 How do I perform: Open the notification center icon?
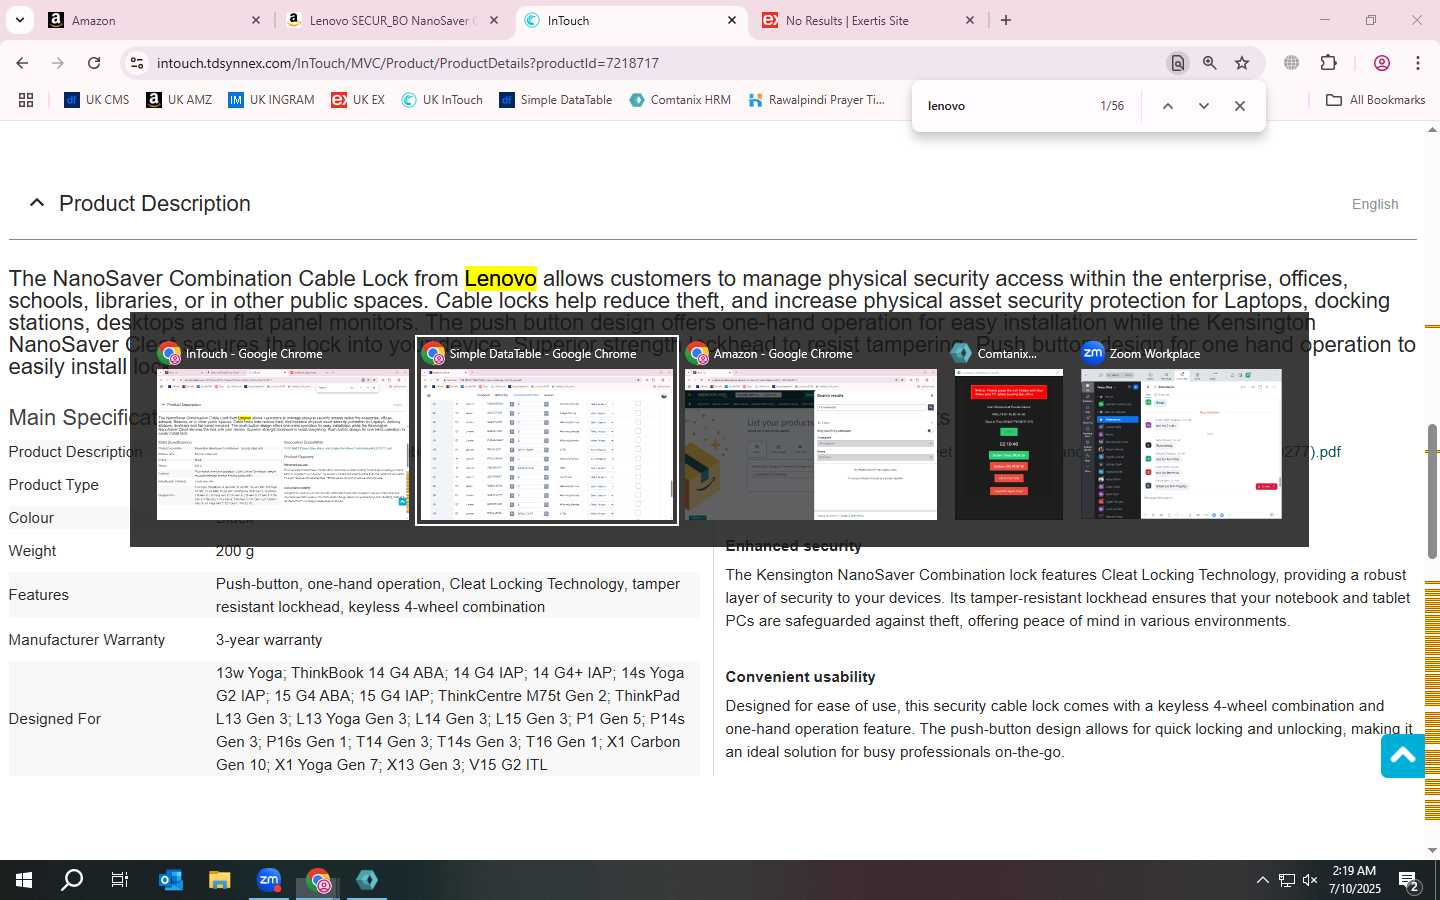point(1409,880)
